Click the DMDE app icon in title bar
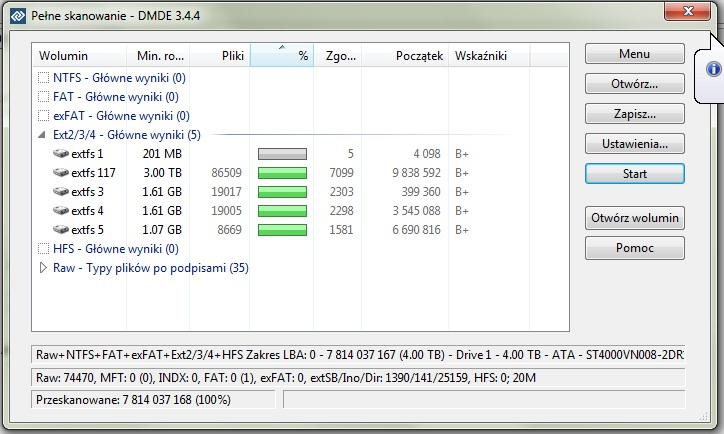The image size is (724, 434). [18, 16]
